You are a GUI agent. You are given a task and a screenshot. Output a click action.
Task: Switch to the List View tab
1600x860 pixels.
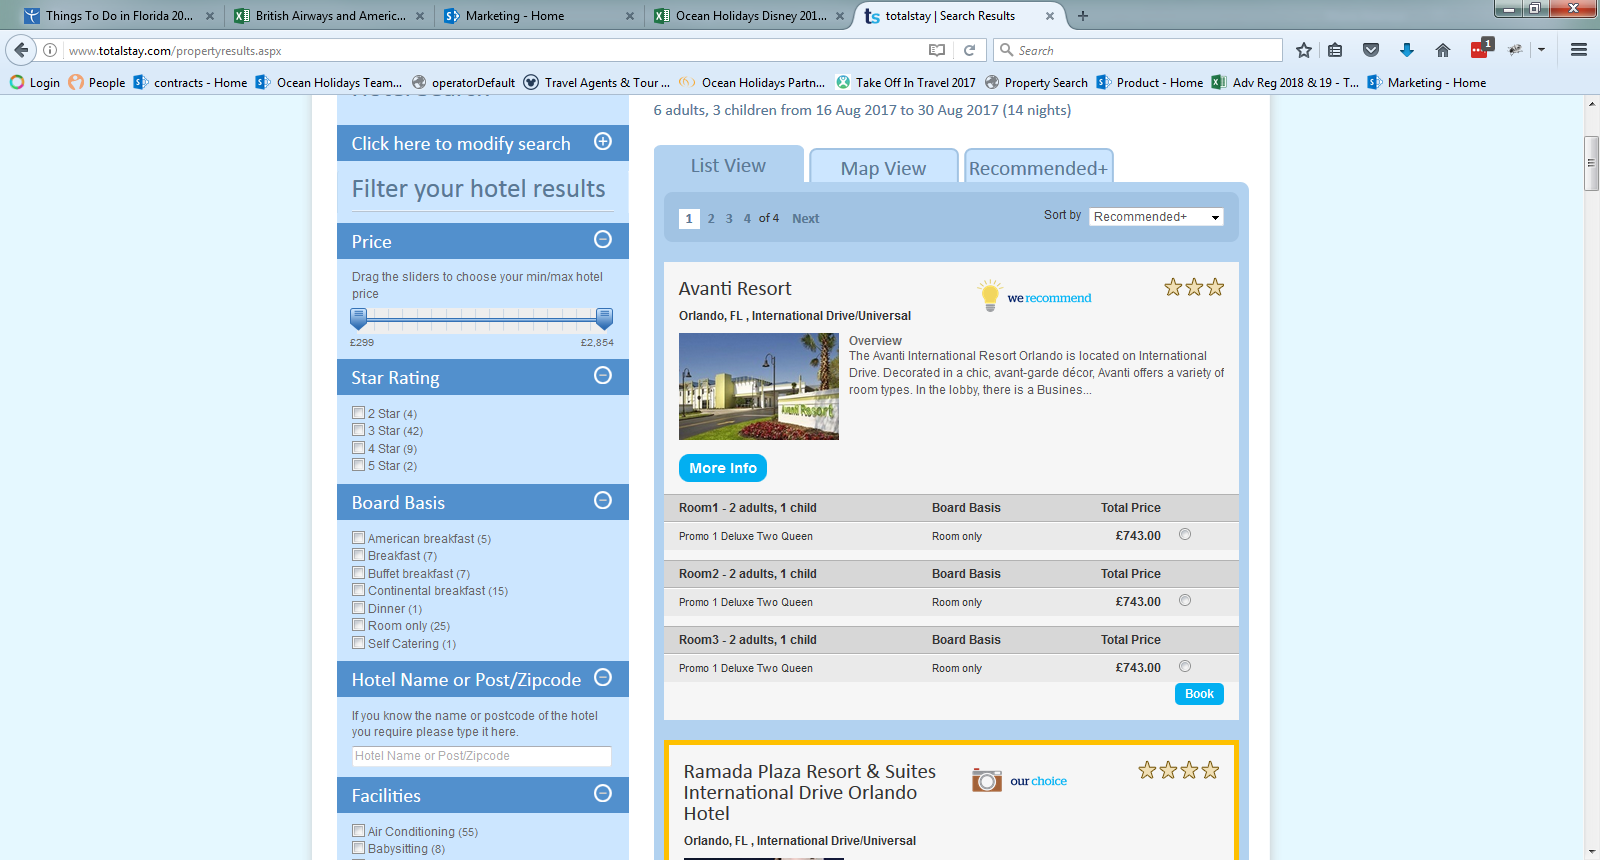pos(729,165)
